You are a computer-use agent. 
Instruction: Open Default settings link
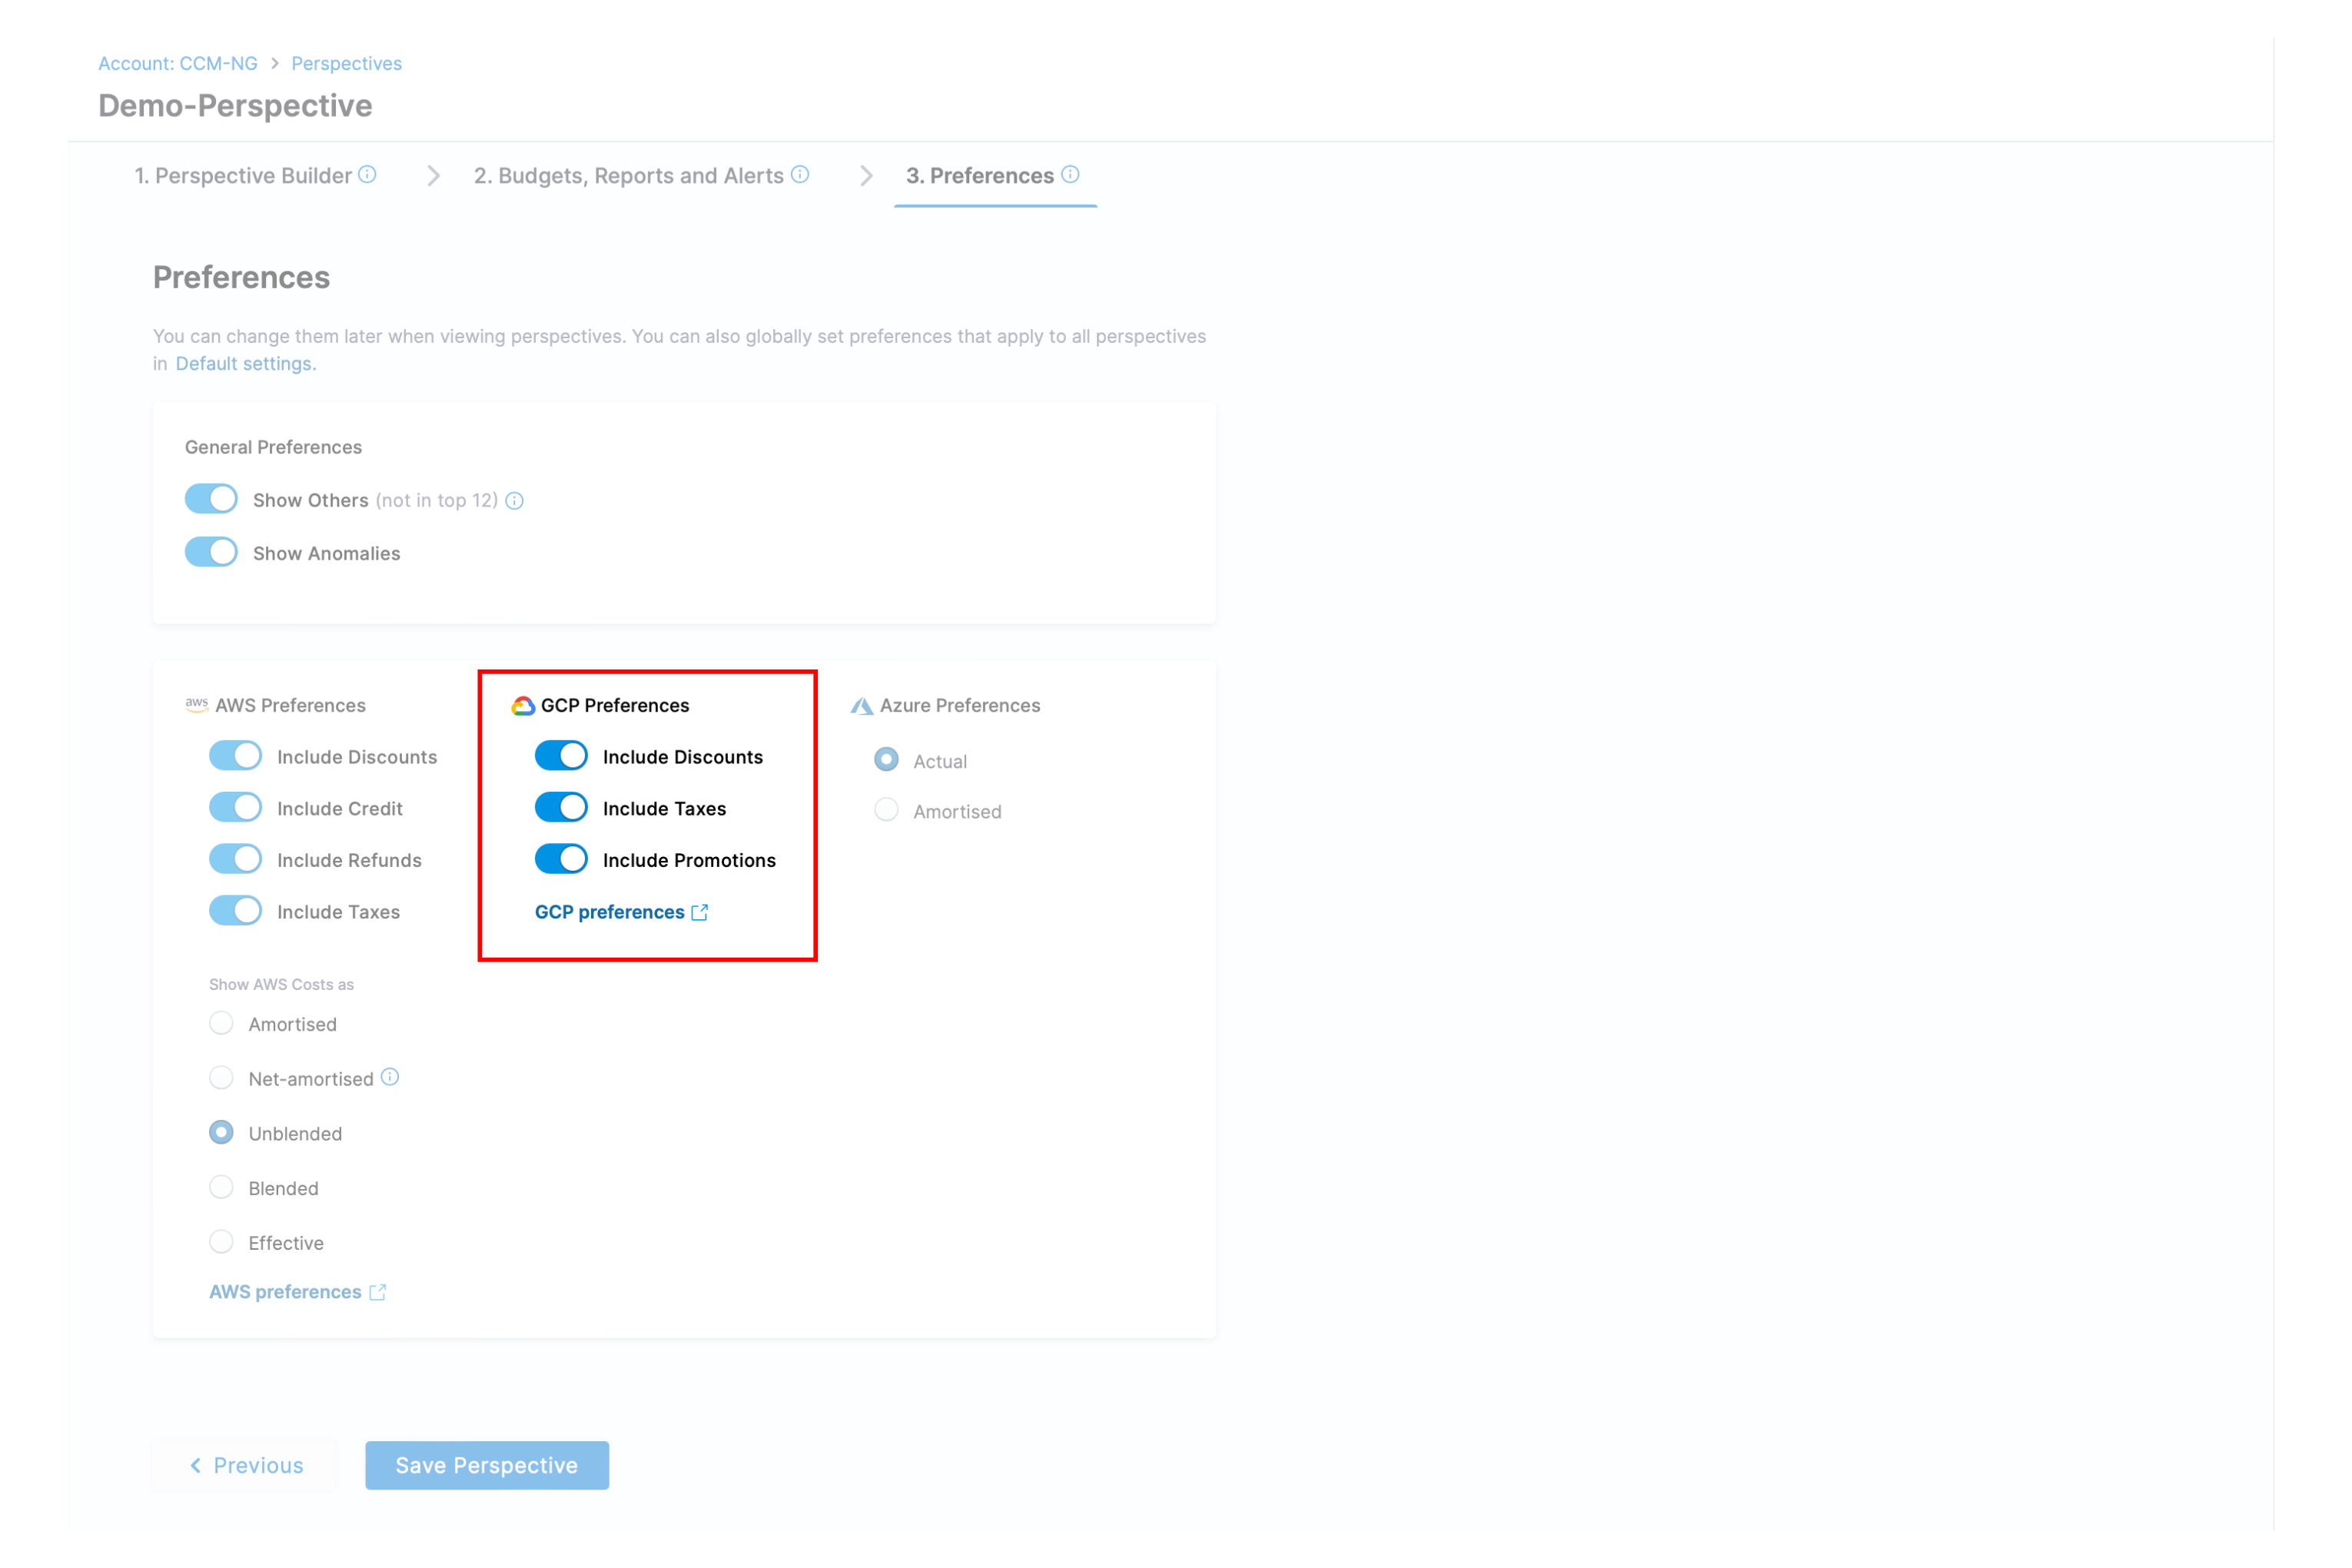pos(245,364)
